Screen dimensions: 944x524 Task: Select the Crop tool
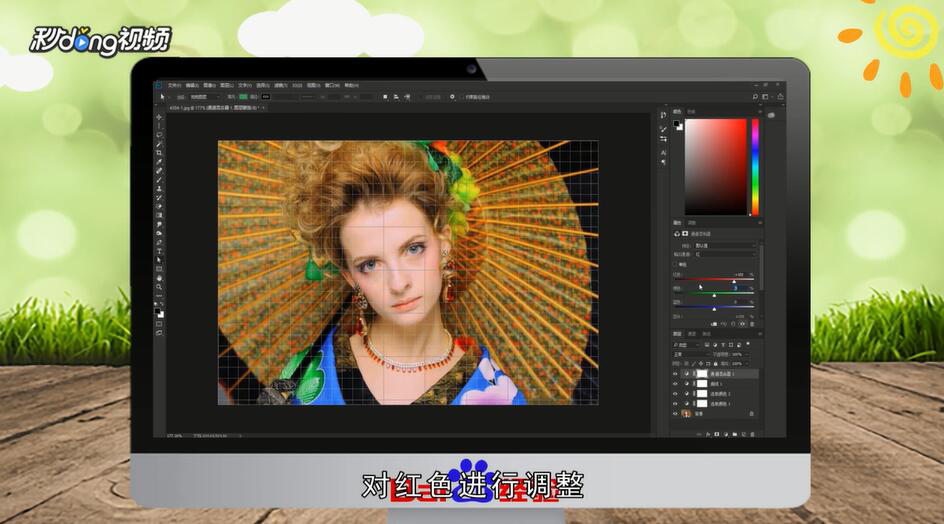(159, 153)
